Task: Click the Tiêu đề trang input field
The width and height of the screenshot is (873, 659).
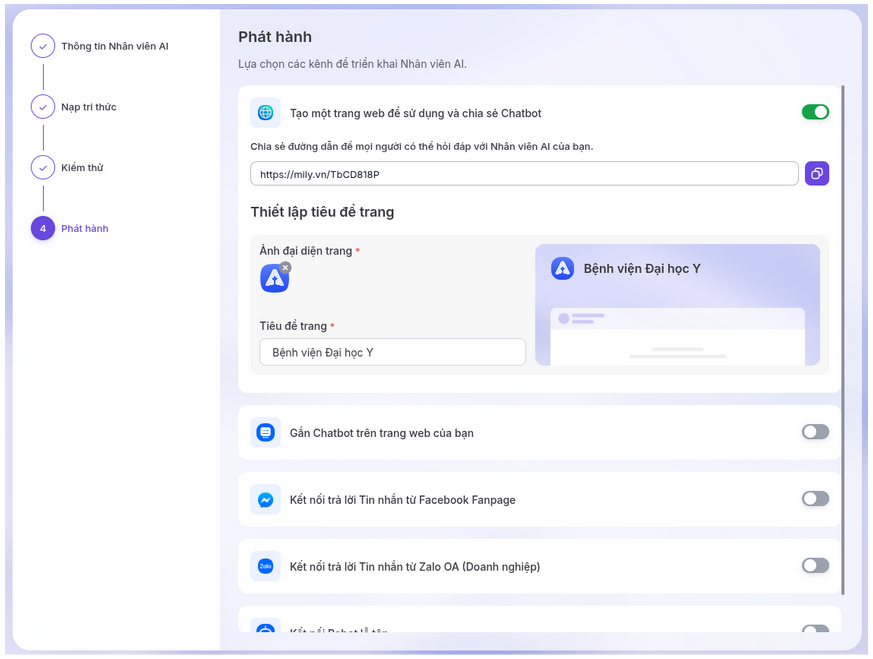Action: [x=392, y=352]
